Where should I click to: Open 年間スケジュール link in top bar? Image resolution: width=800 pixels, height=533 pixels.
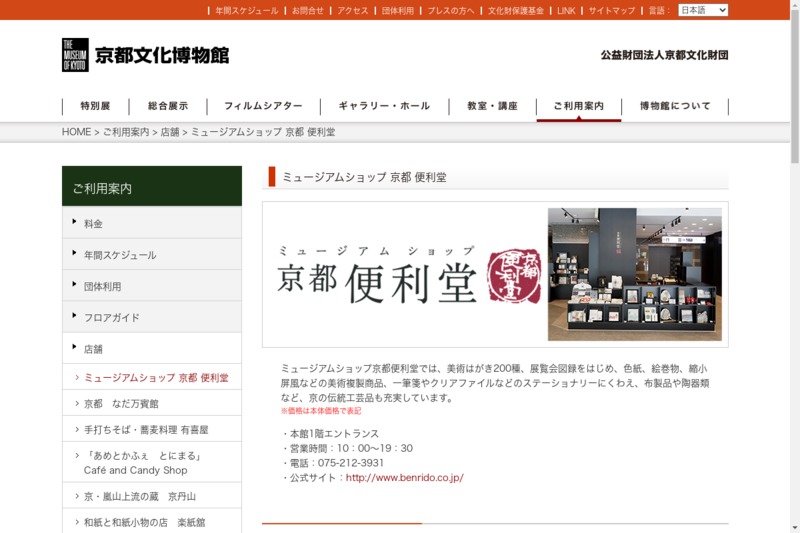(x=246, y=11)
